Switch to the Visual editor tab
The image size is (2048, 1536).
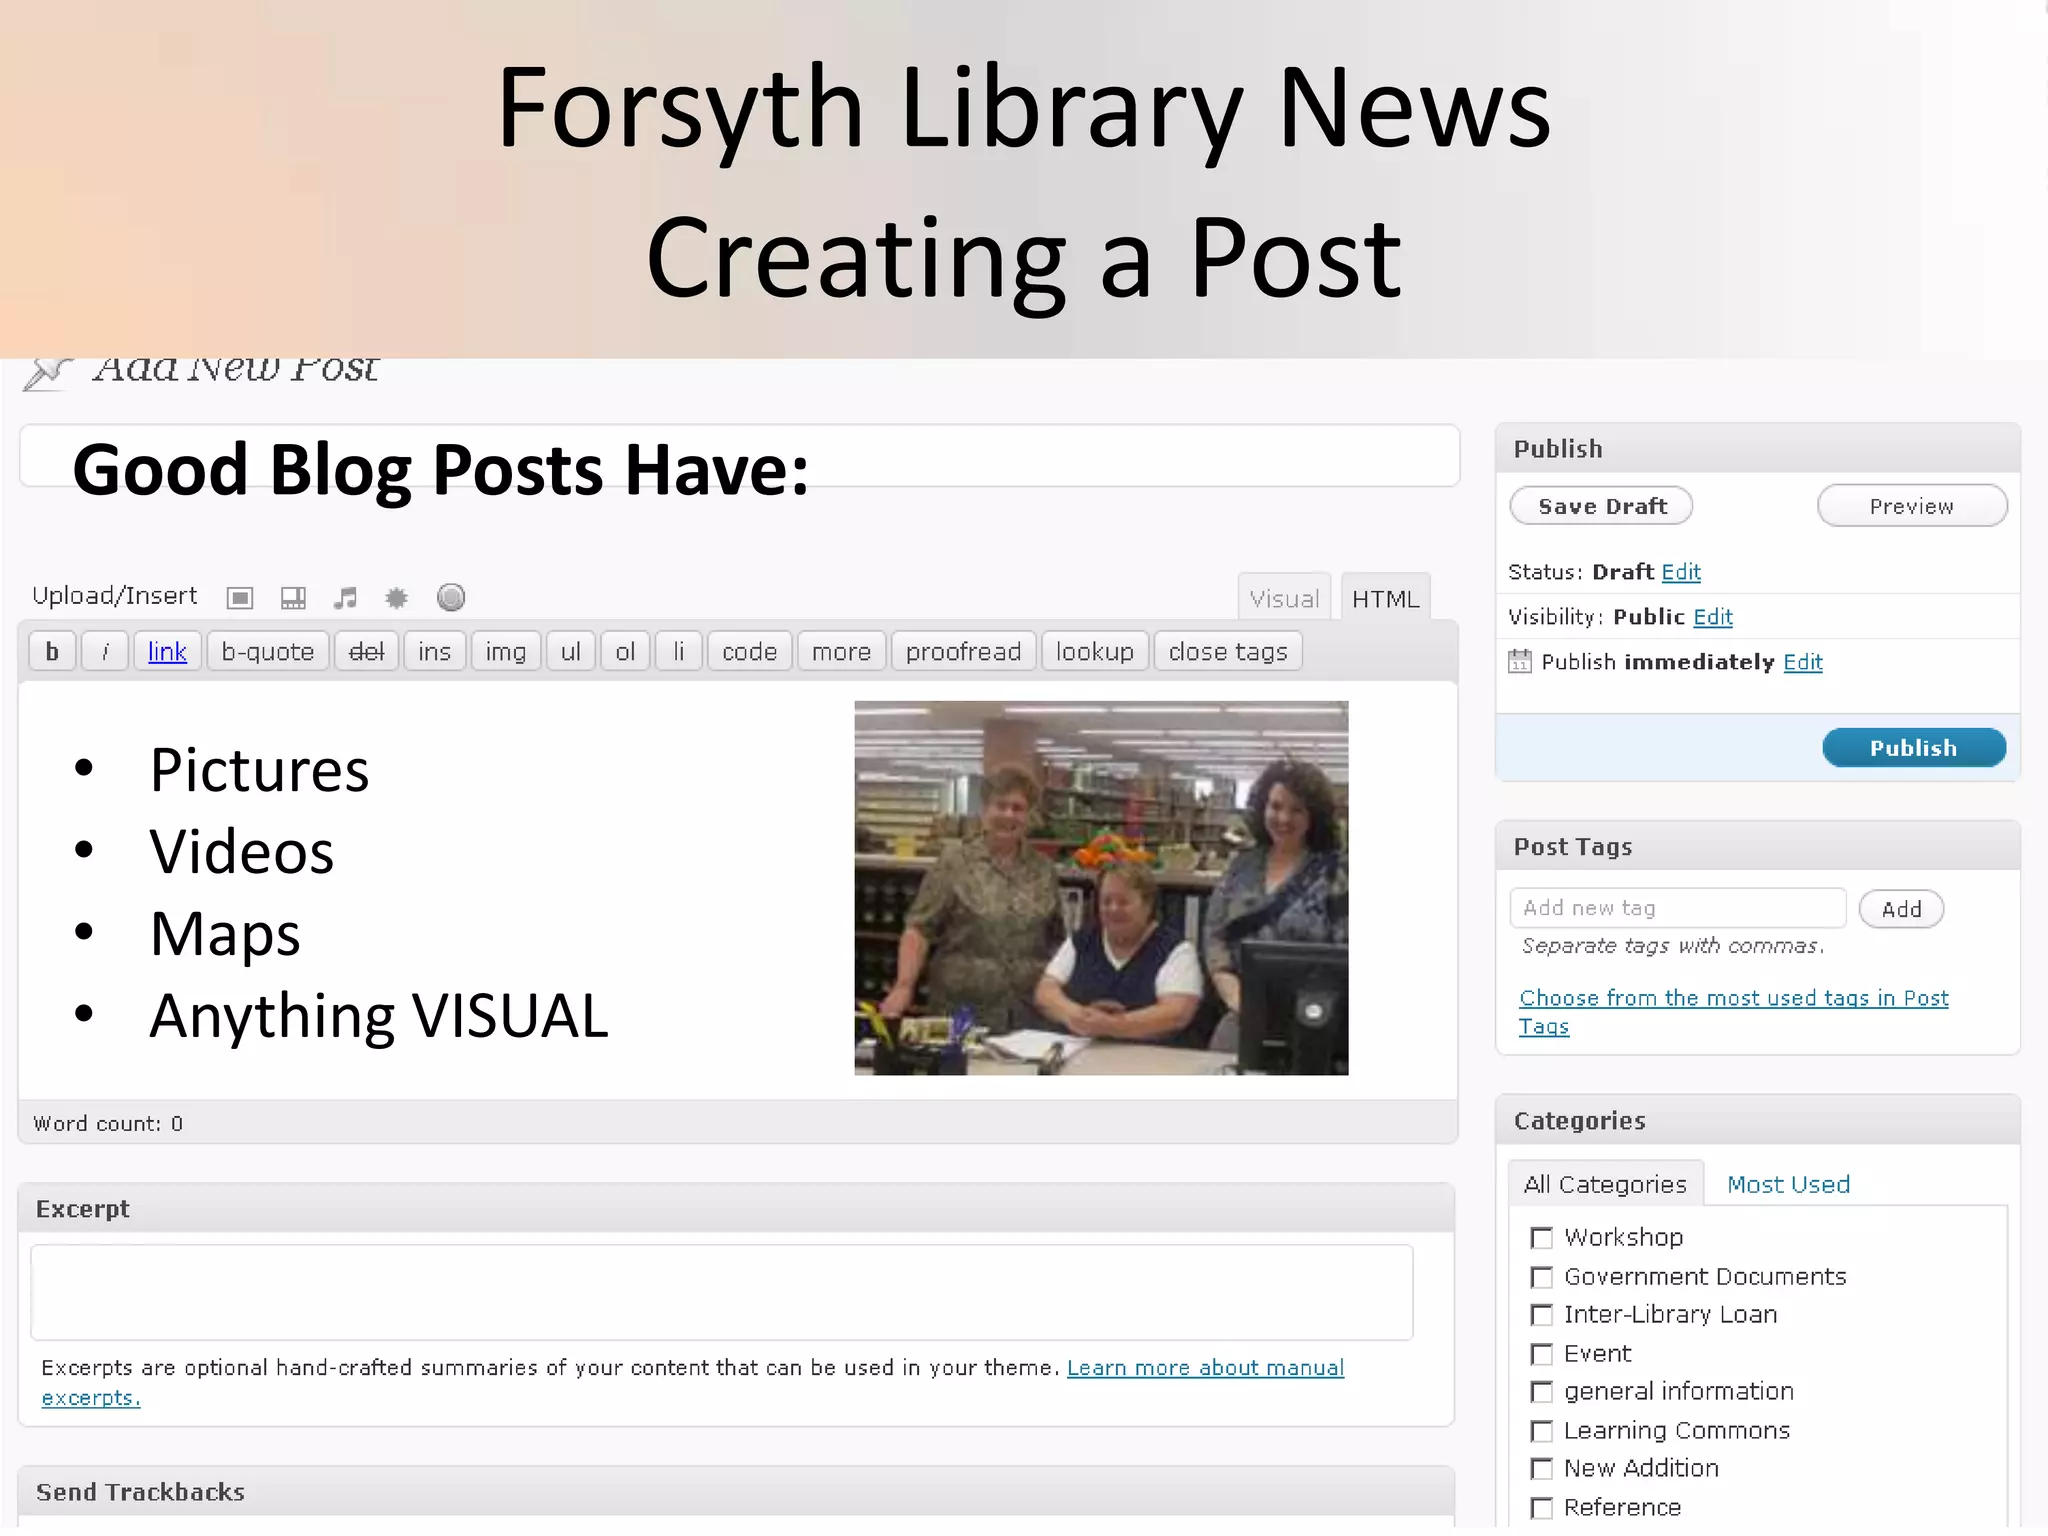tap(1285, 598)
